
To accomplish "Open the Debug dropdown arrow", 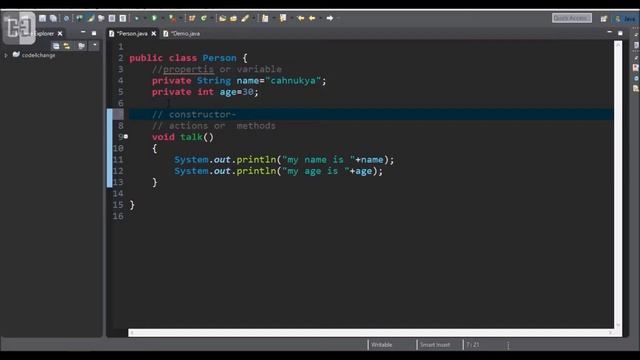I will (144, 18).
